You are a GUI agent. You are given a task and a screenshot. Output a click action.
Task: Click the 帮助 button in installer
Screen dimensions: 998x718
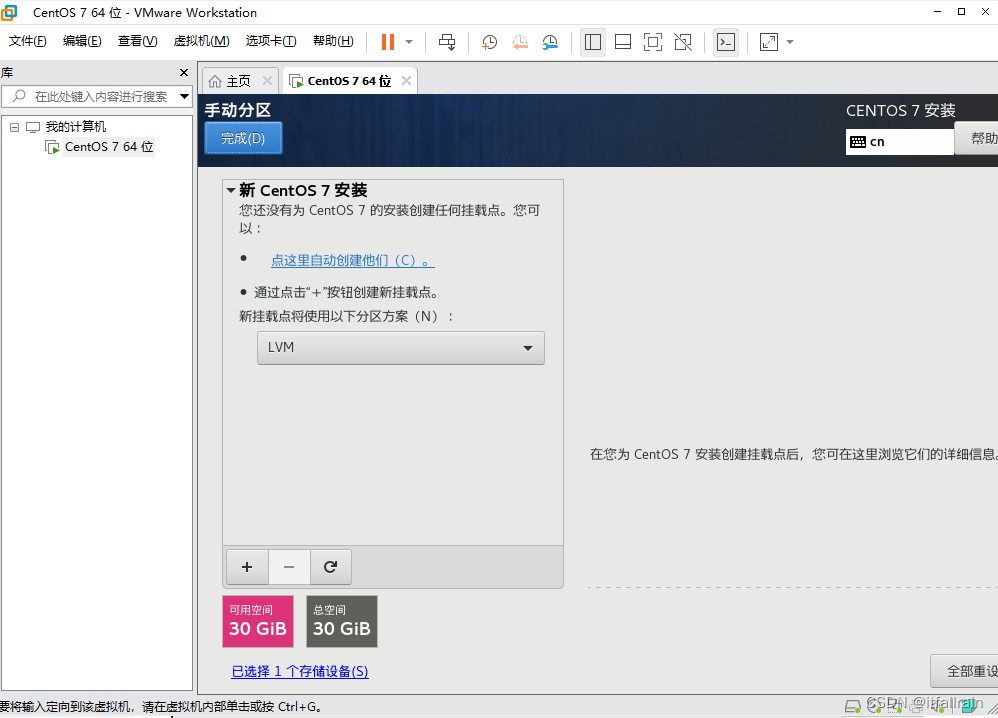(x=978, y=138)
